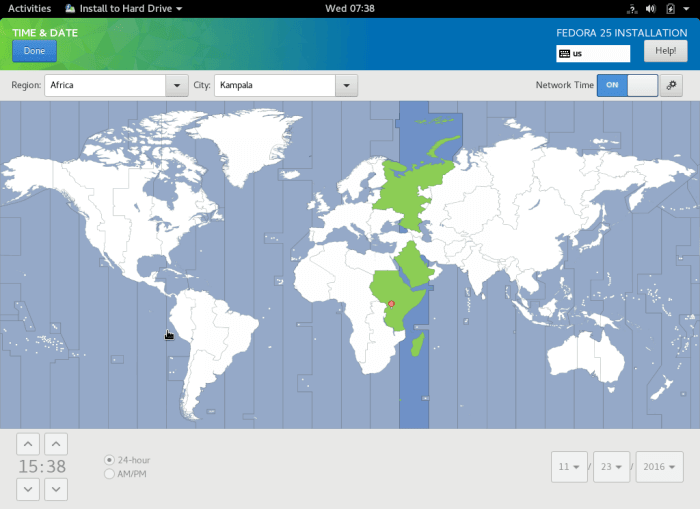Click the Help! button
This screenshot has height=509, width=700.
(665, 52)
